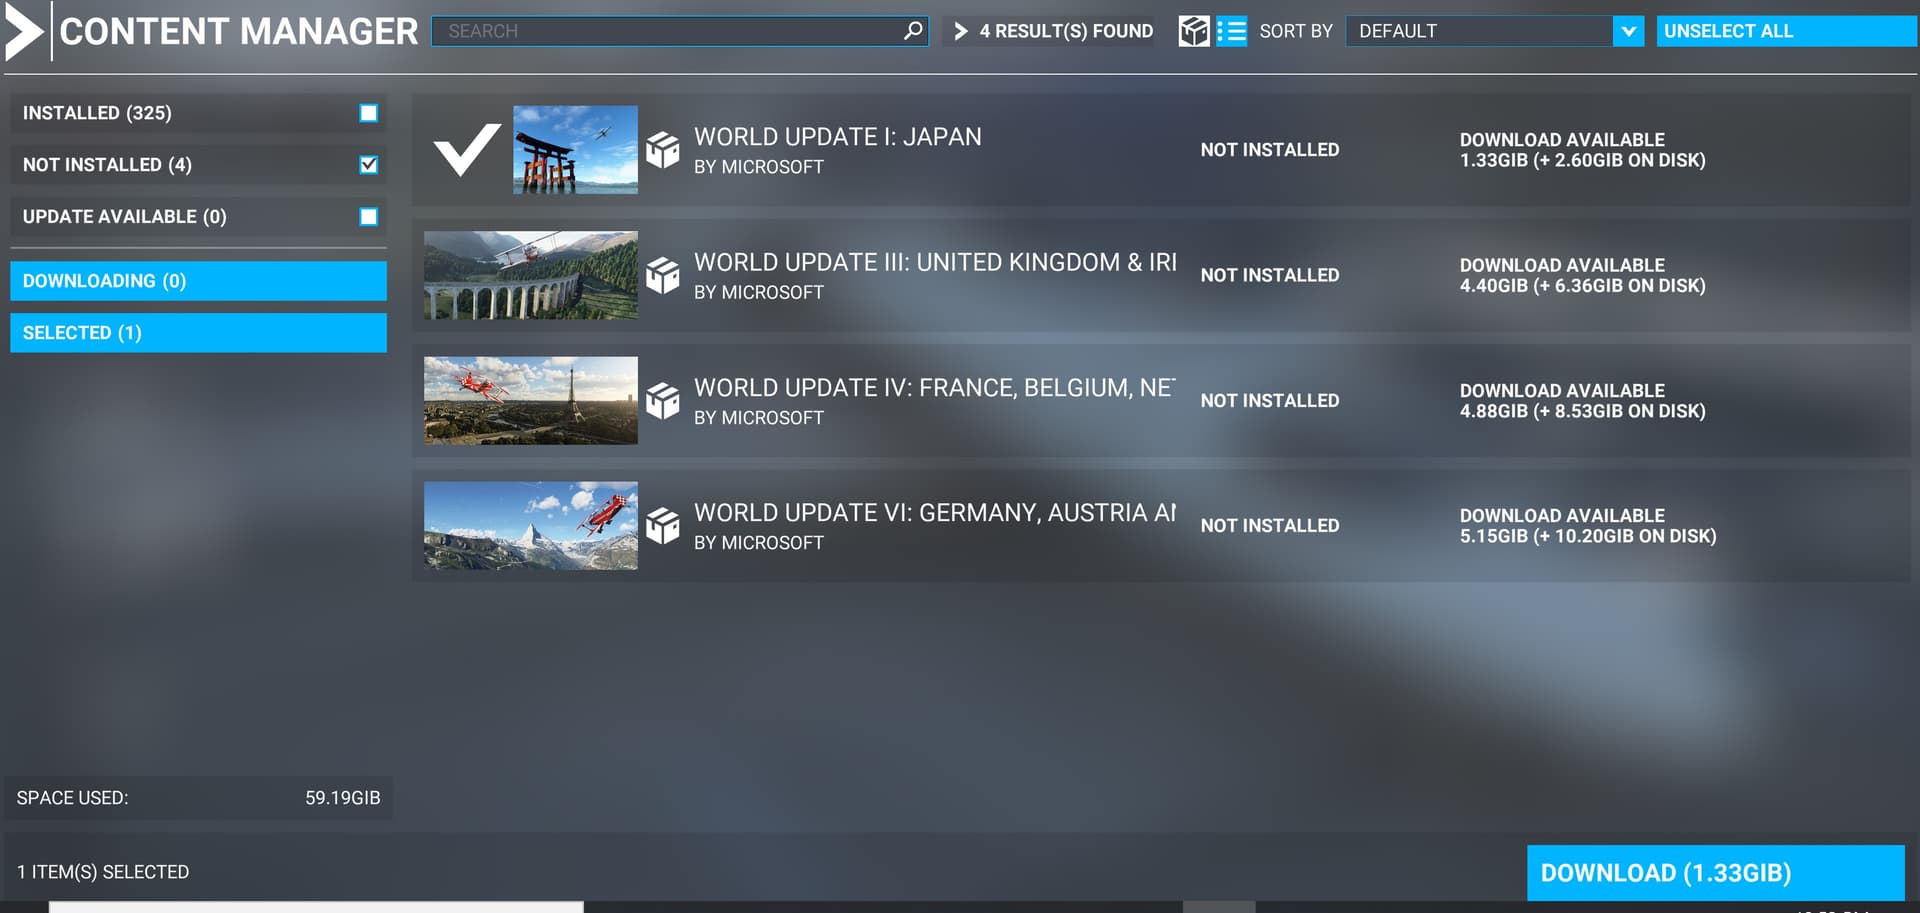Click 5.15GiB download size on Germany row
This screenshot has height=913, width=1920.
point(1588,536)
